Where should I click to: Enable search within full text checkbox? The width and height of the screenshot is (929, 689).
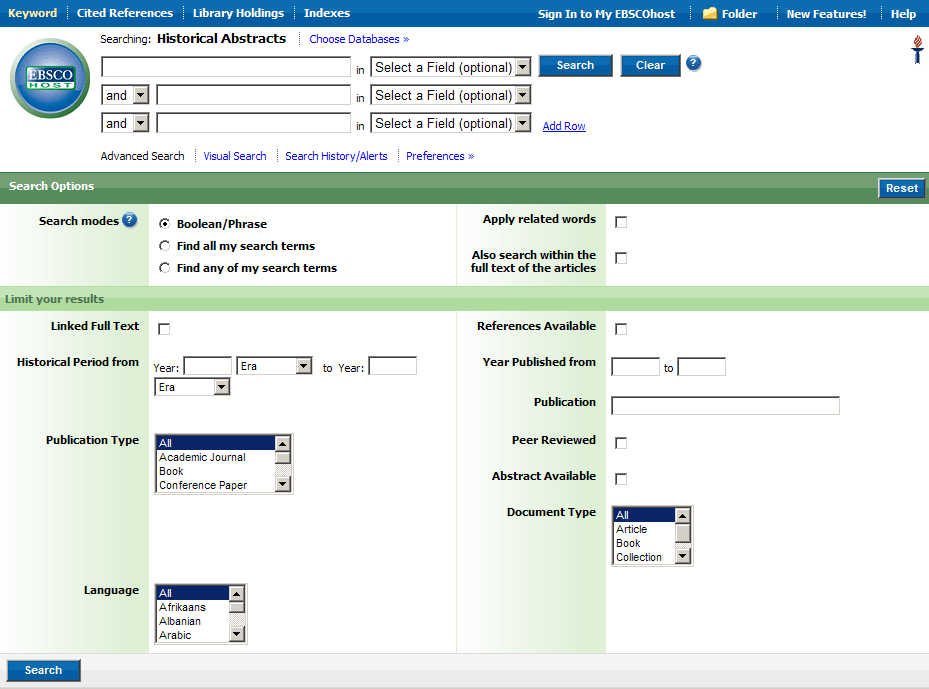click(621, 258)
